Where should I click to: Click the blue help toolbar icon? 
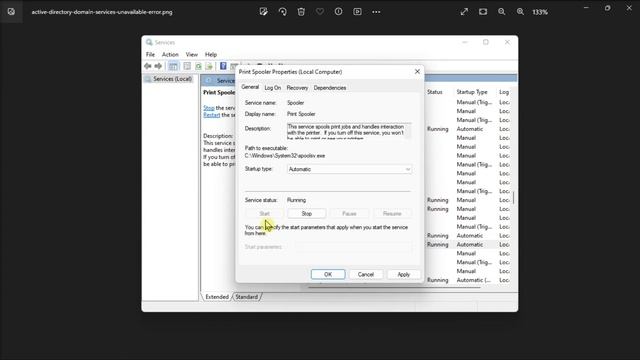click(223, 66)
